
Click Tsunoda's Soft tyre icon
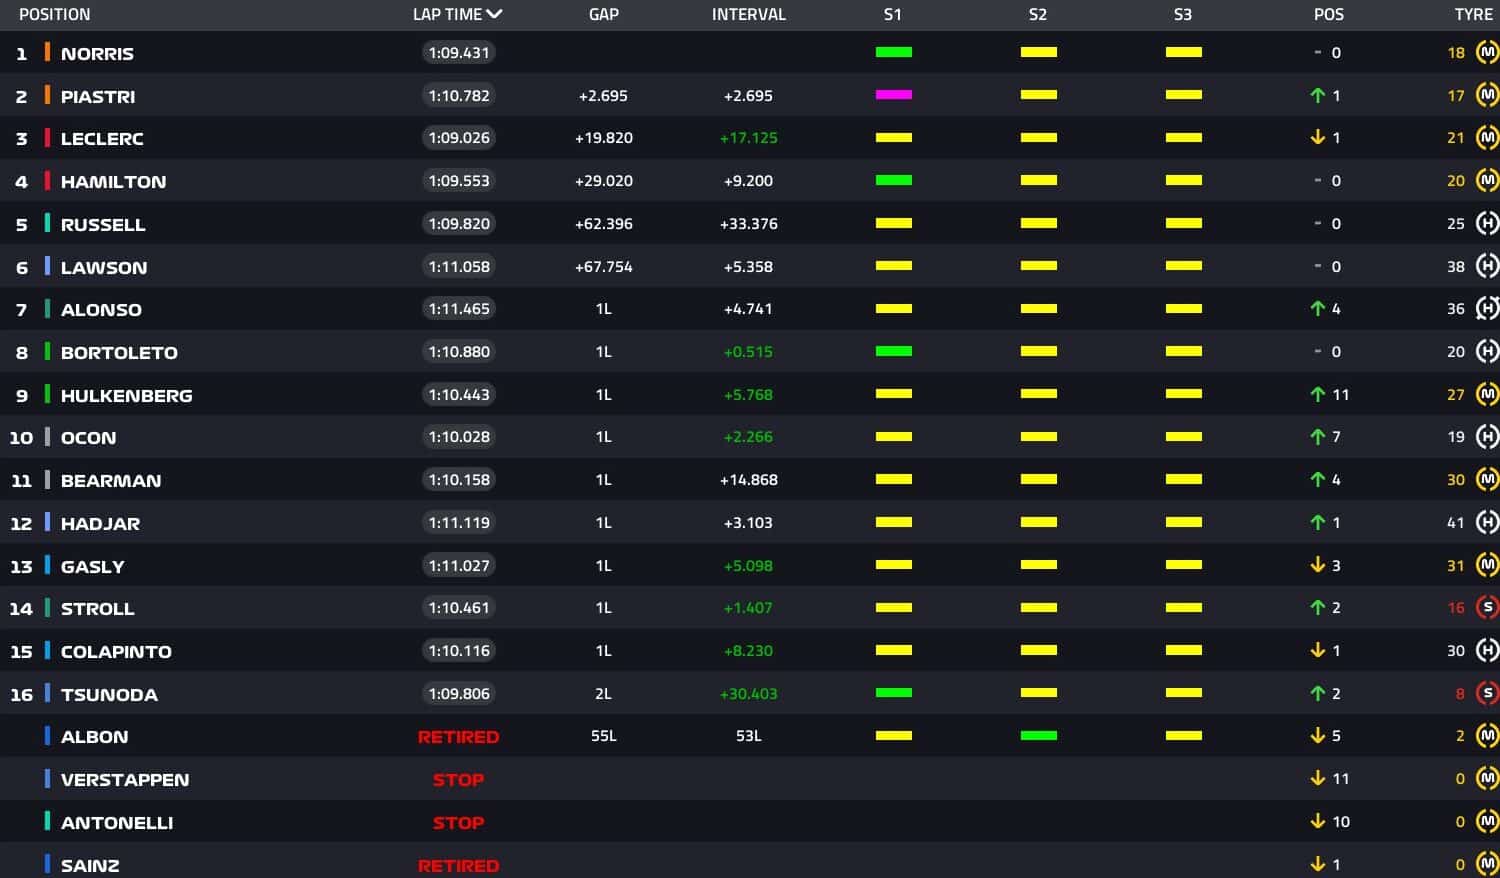point(1489,692)
